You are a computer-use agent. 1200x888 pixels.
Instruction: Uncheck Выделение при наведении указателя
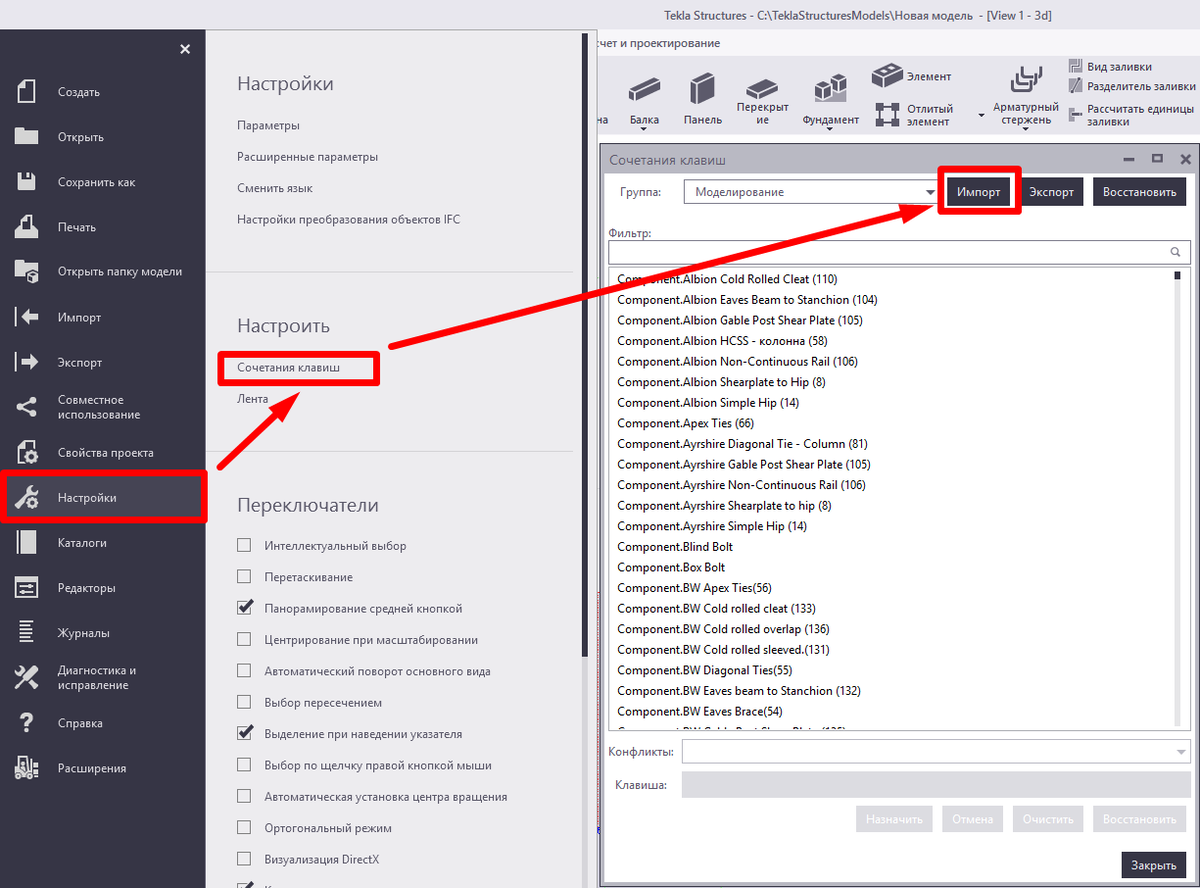pyautogui.click(x=244, y=734)
